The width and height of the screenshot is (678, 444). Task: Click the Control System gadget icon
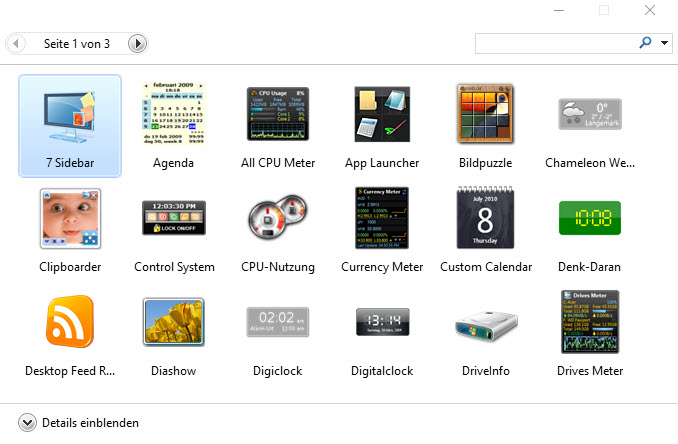[x=174, y=217]
